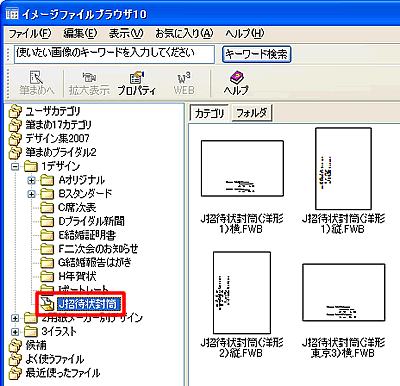Select the 最近使ったファイル tree label

click(63, 373)
